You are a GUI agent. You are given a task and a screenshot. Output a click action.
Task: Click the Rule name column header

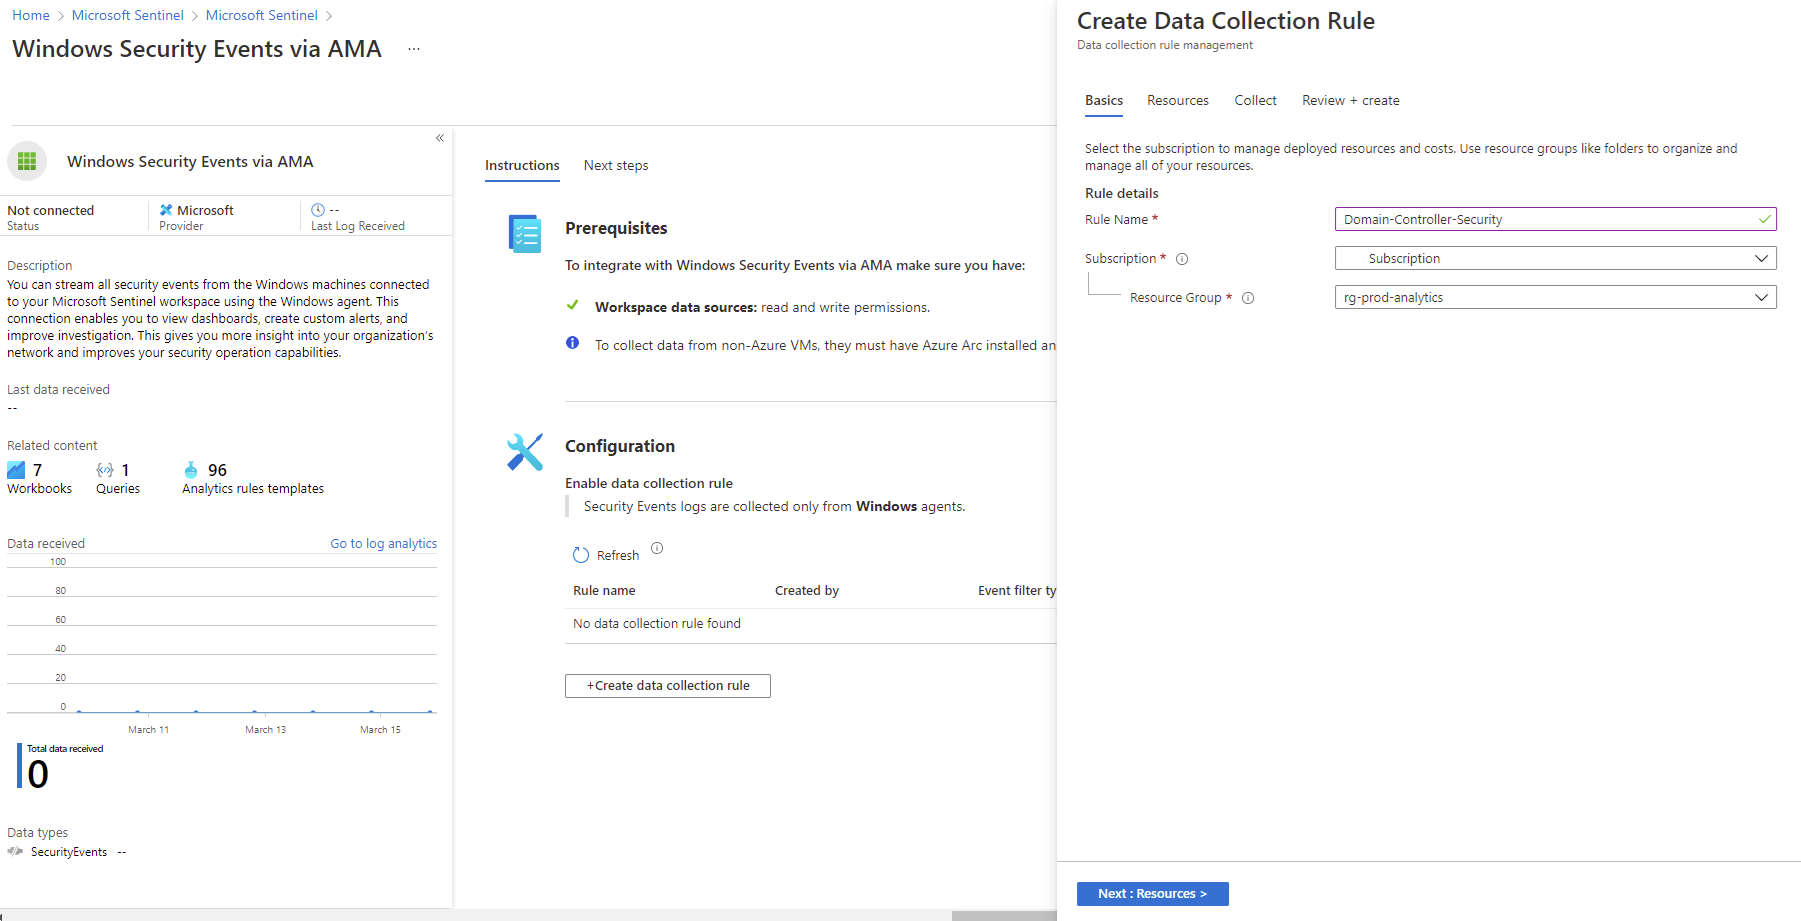(604, 591)
